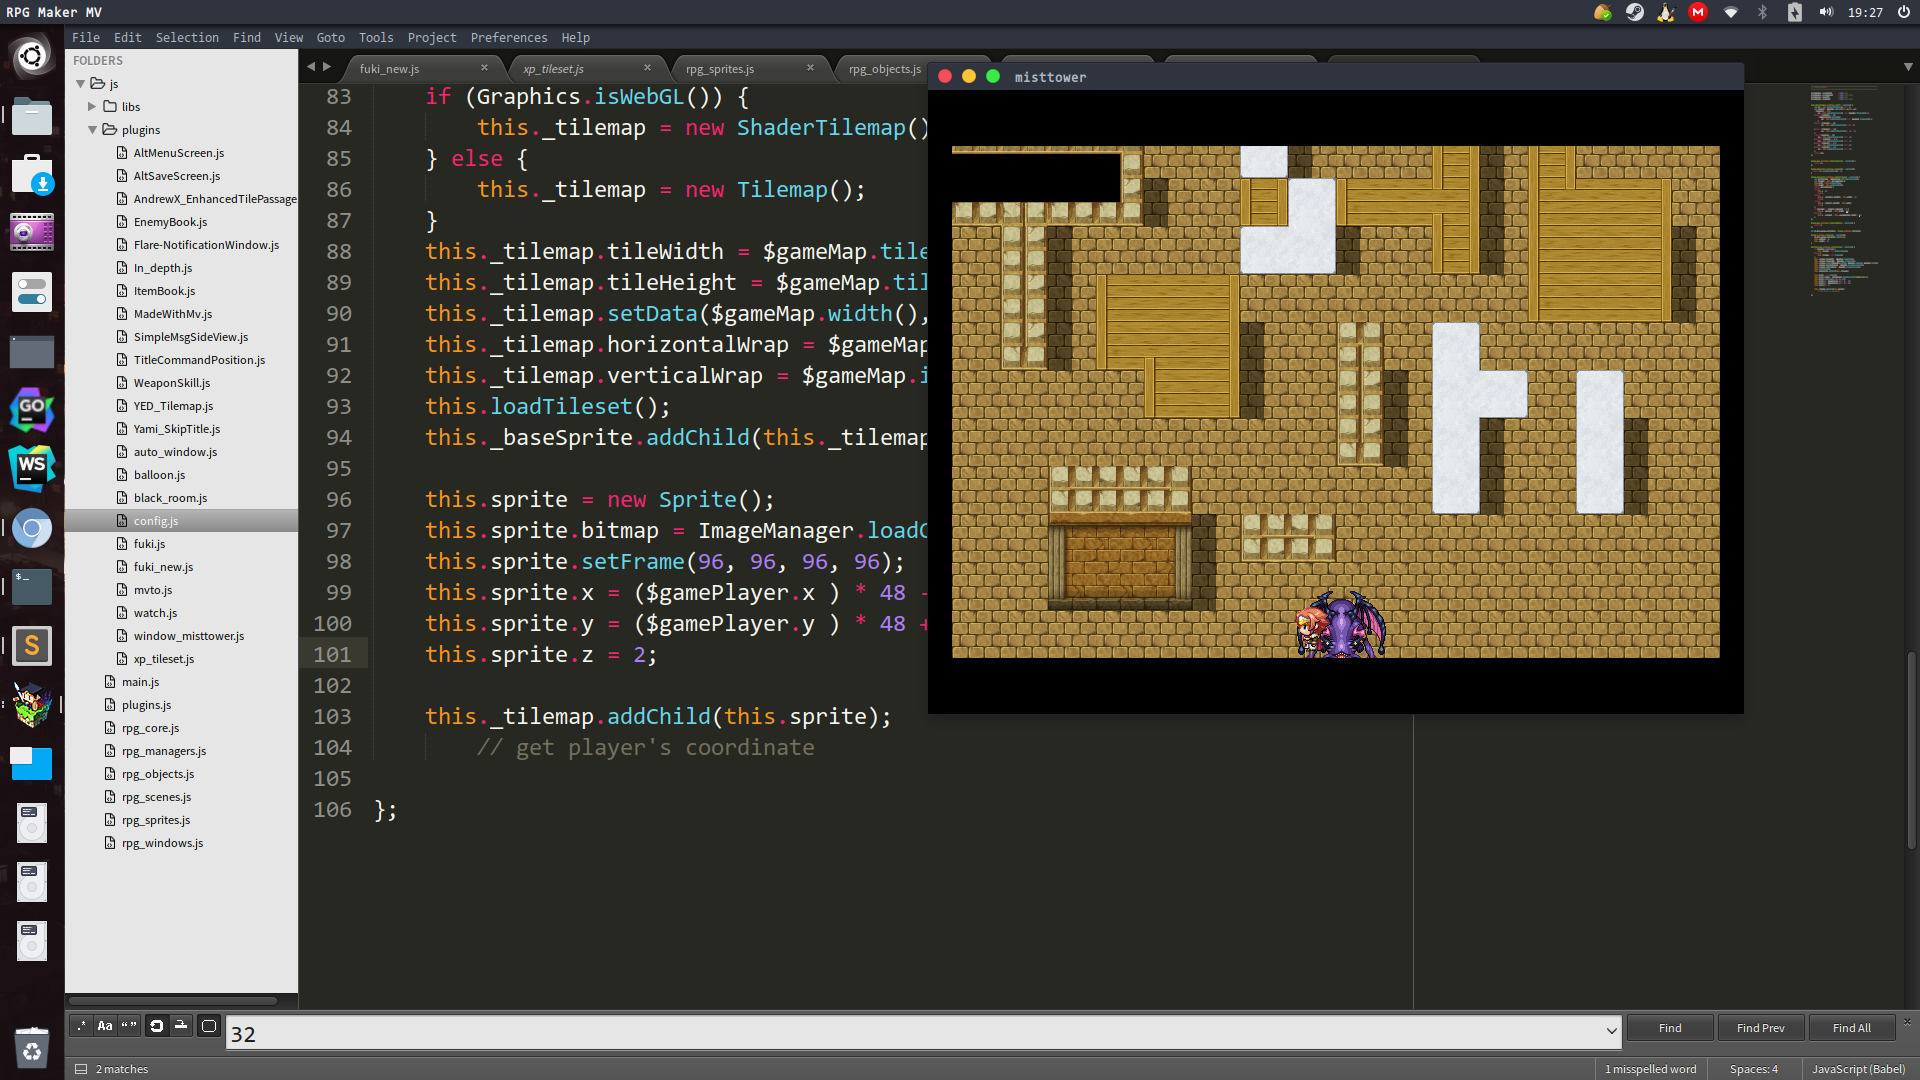The image size is (1920, 1080).
Task: Toggle case sensitive search option
Action: (x=105, y=1026)
